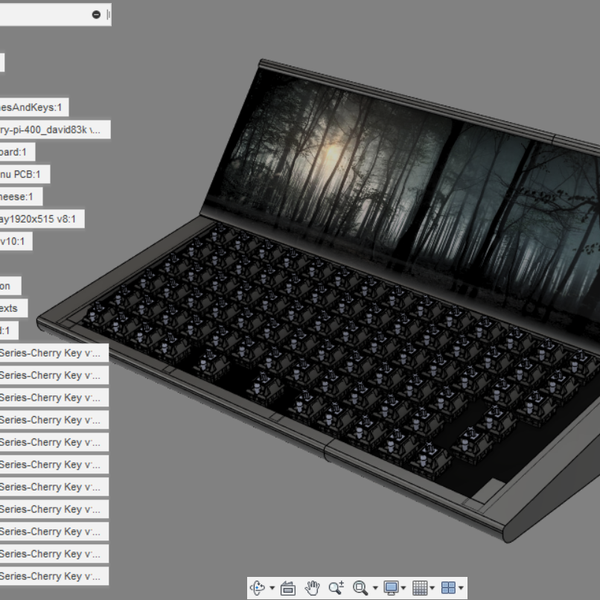This screenshot has height=600, width=600.
Task: Open the Zoom Window dropdown arrow
Action: pos(374,589)
